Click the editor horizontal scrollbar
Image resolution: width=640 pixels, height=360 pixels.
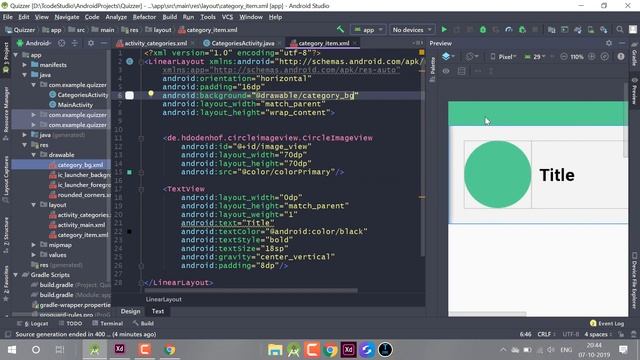(251, 291)
